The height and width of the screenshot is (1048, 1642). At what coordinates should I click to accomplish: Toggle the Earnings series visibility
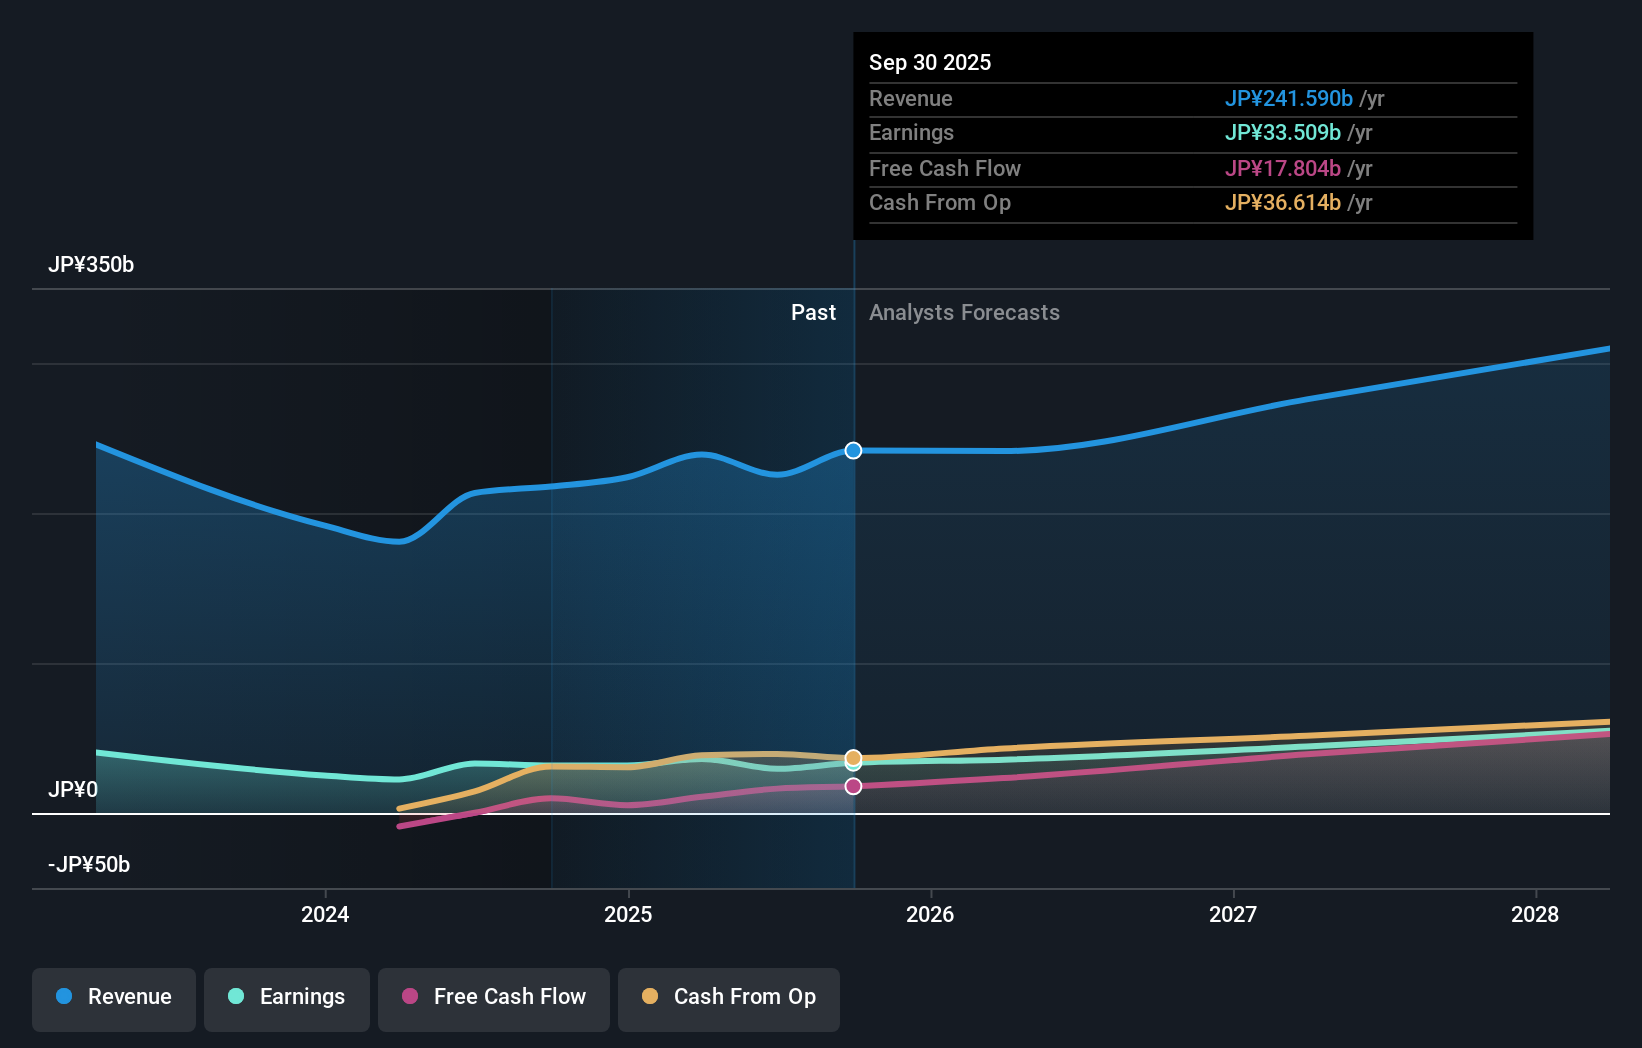tap(287, 999)
